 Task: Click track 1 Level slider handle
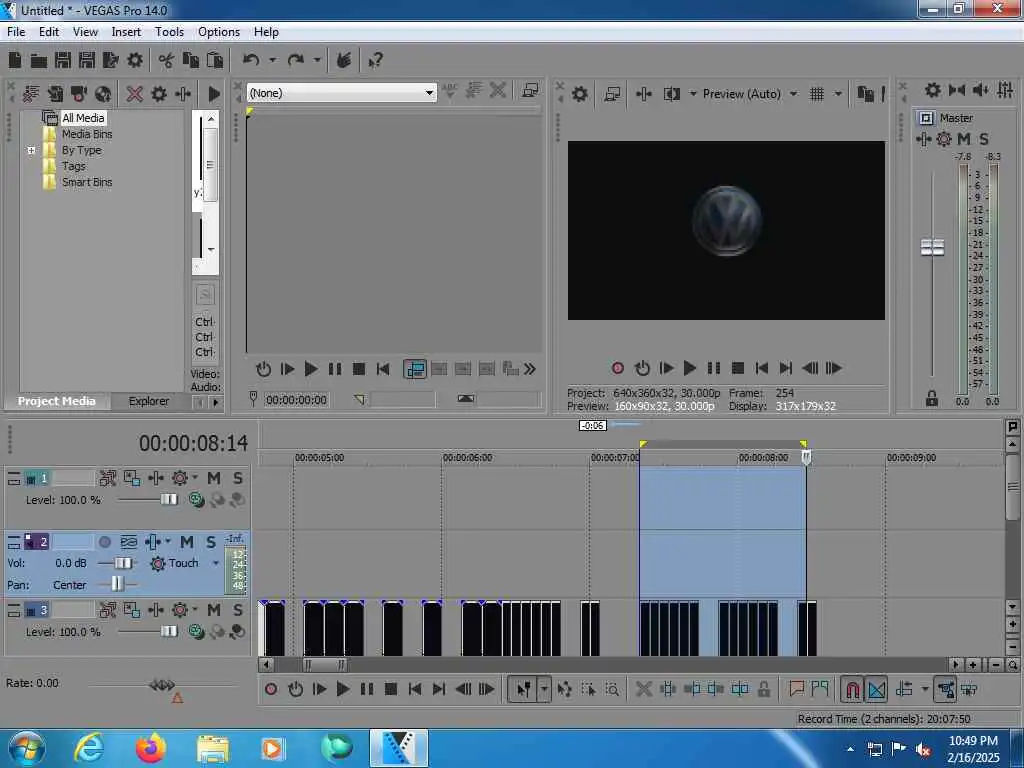168,500
